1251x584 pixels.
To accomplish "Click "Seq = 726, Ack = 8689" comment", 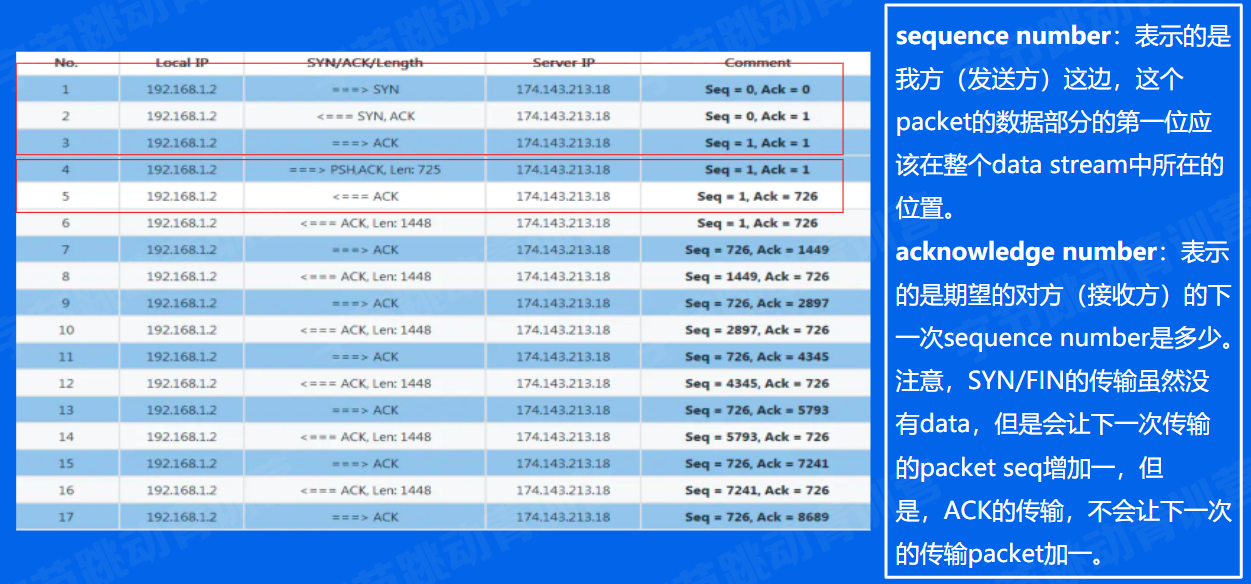I will coord(757,517).
